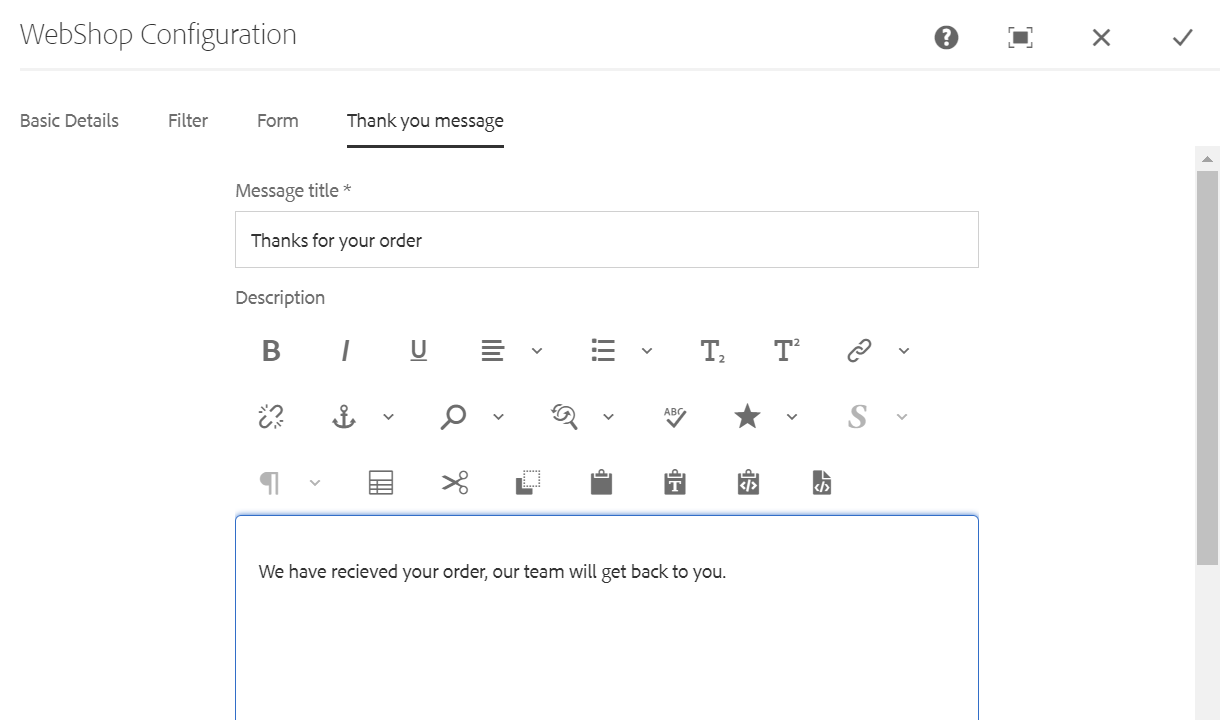The image size is (1225, 720).
Task: Toggle italic formatting
Action: click(x=345, y=351)
